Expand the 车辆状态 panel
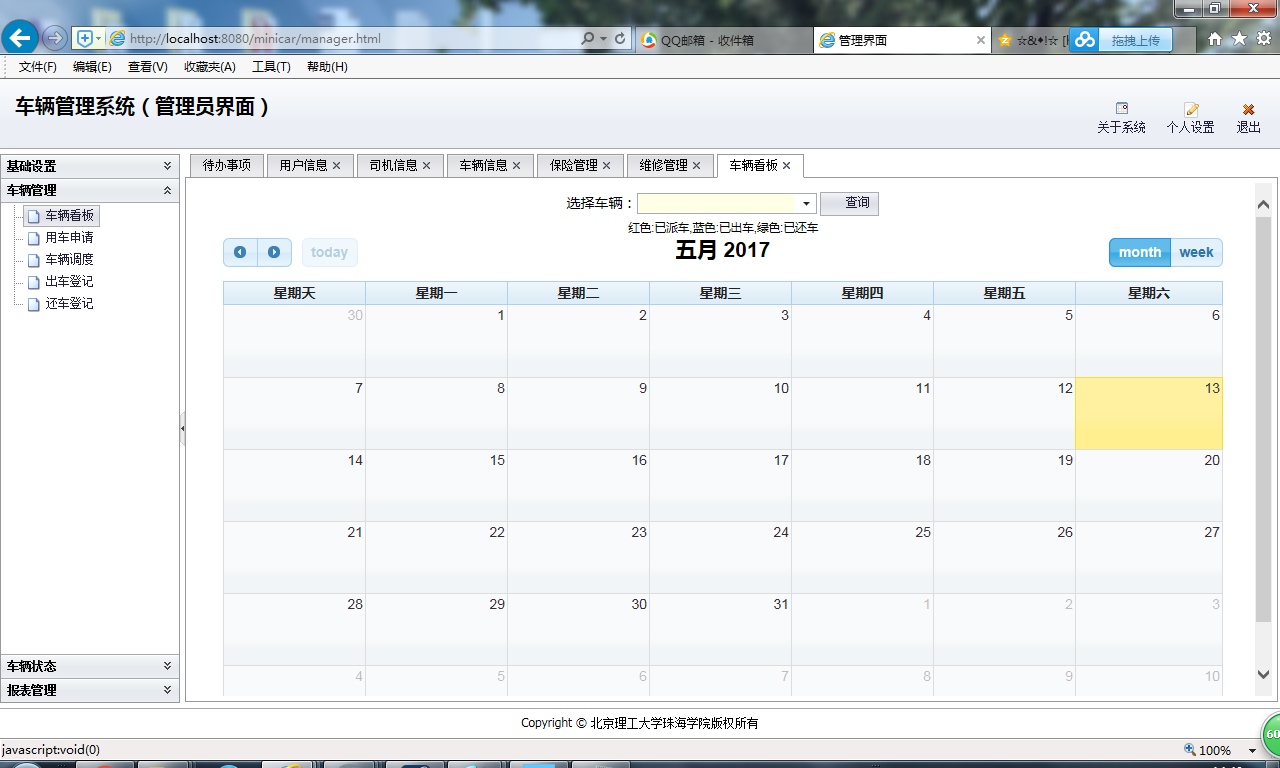Viewport: 1280px width, 768px height. pos(90,665)
